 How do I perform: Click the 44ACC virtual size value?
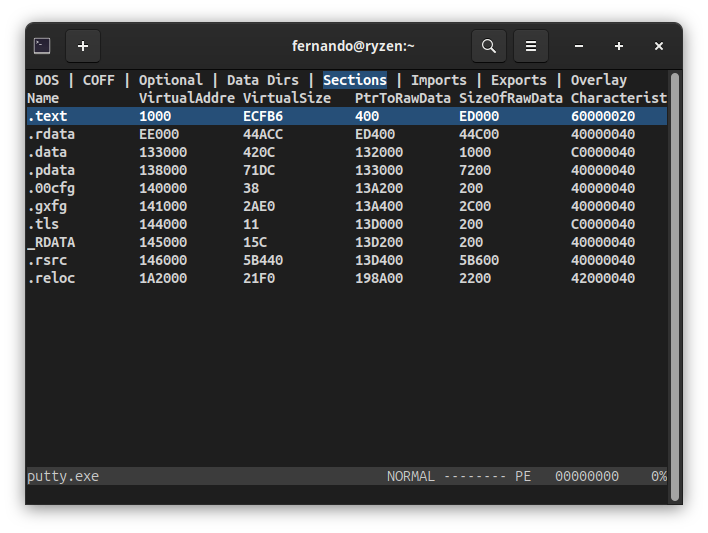pyautogui.click(x=263, y=134)
